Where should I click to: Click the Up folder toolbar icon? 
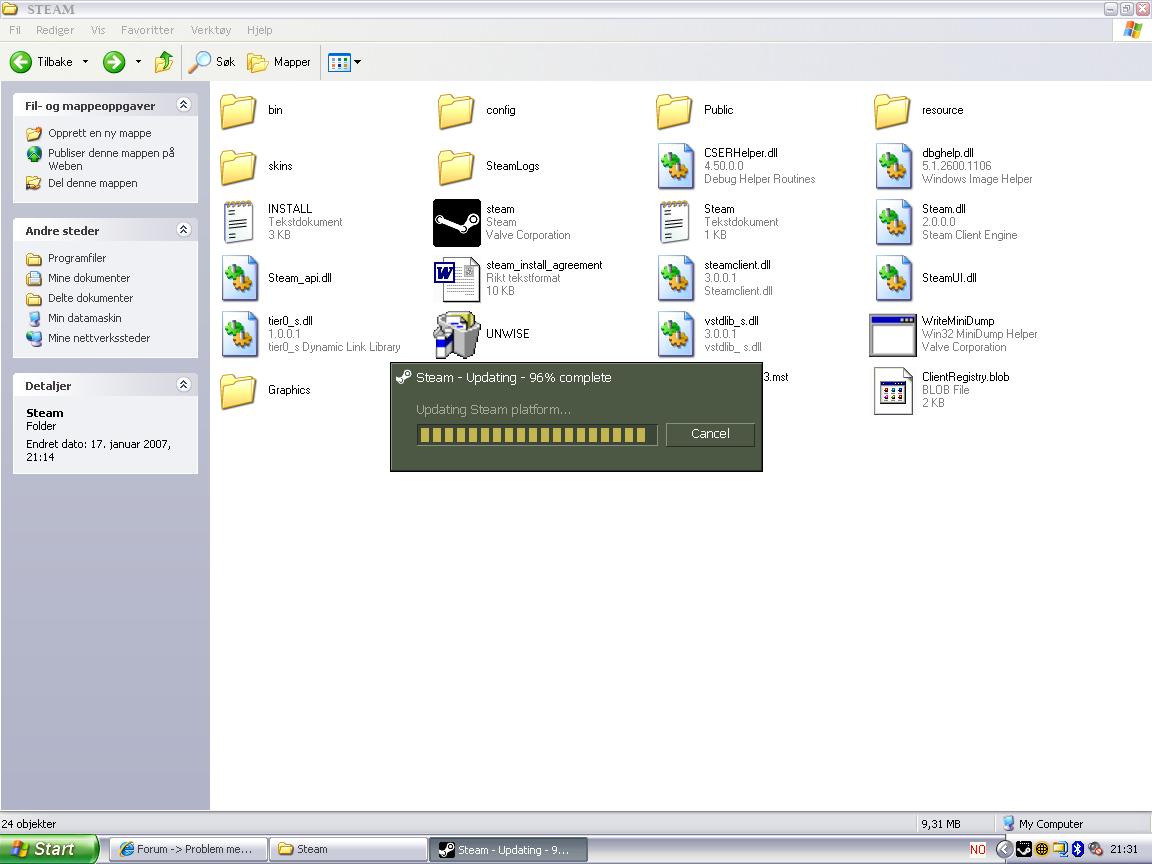click(x=164, y=62)
